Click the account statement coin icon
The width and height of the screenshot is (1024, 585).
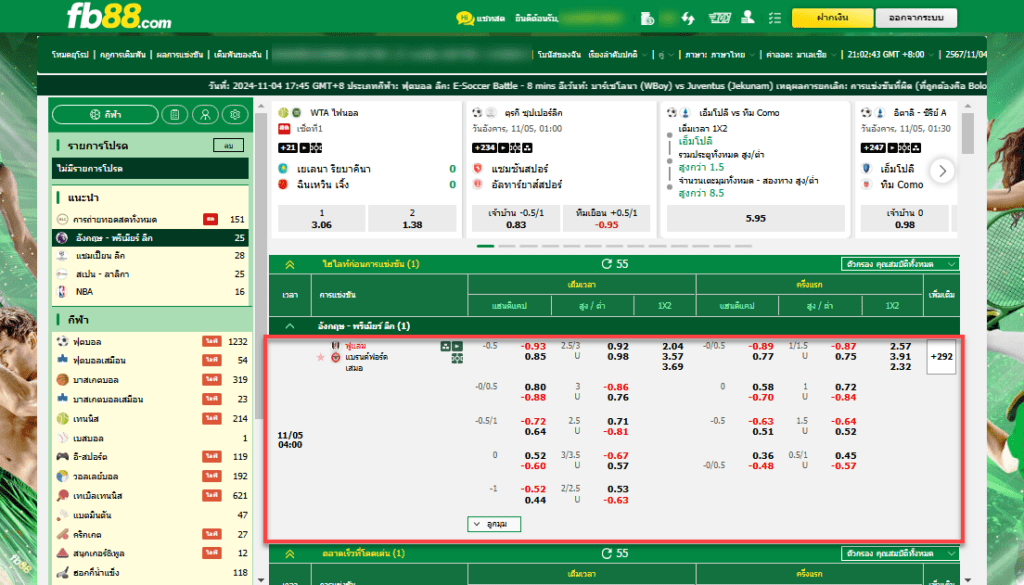648,18
